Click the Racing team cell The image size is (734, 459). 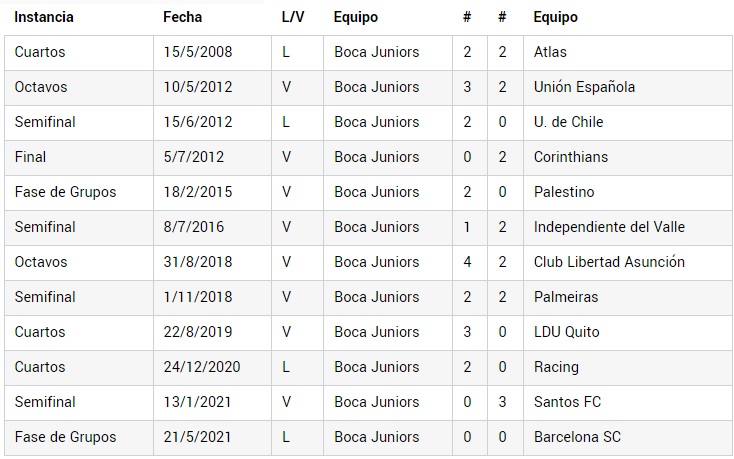click(556, 367)
